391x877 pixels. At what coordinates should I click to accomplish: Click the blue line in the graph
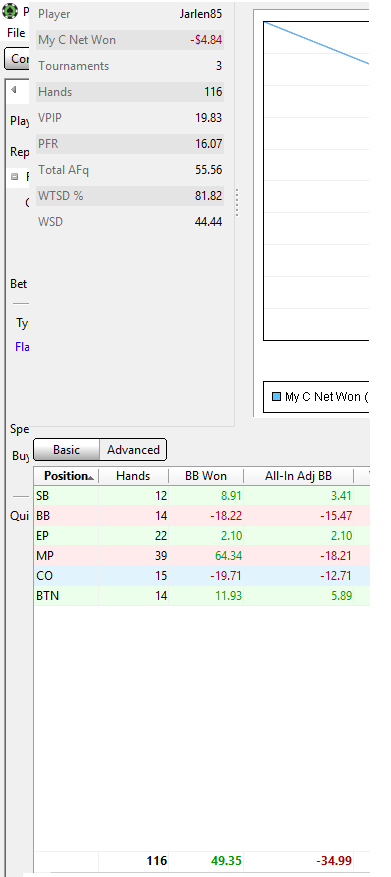317,43
